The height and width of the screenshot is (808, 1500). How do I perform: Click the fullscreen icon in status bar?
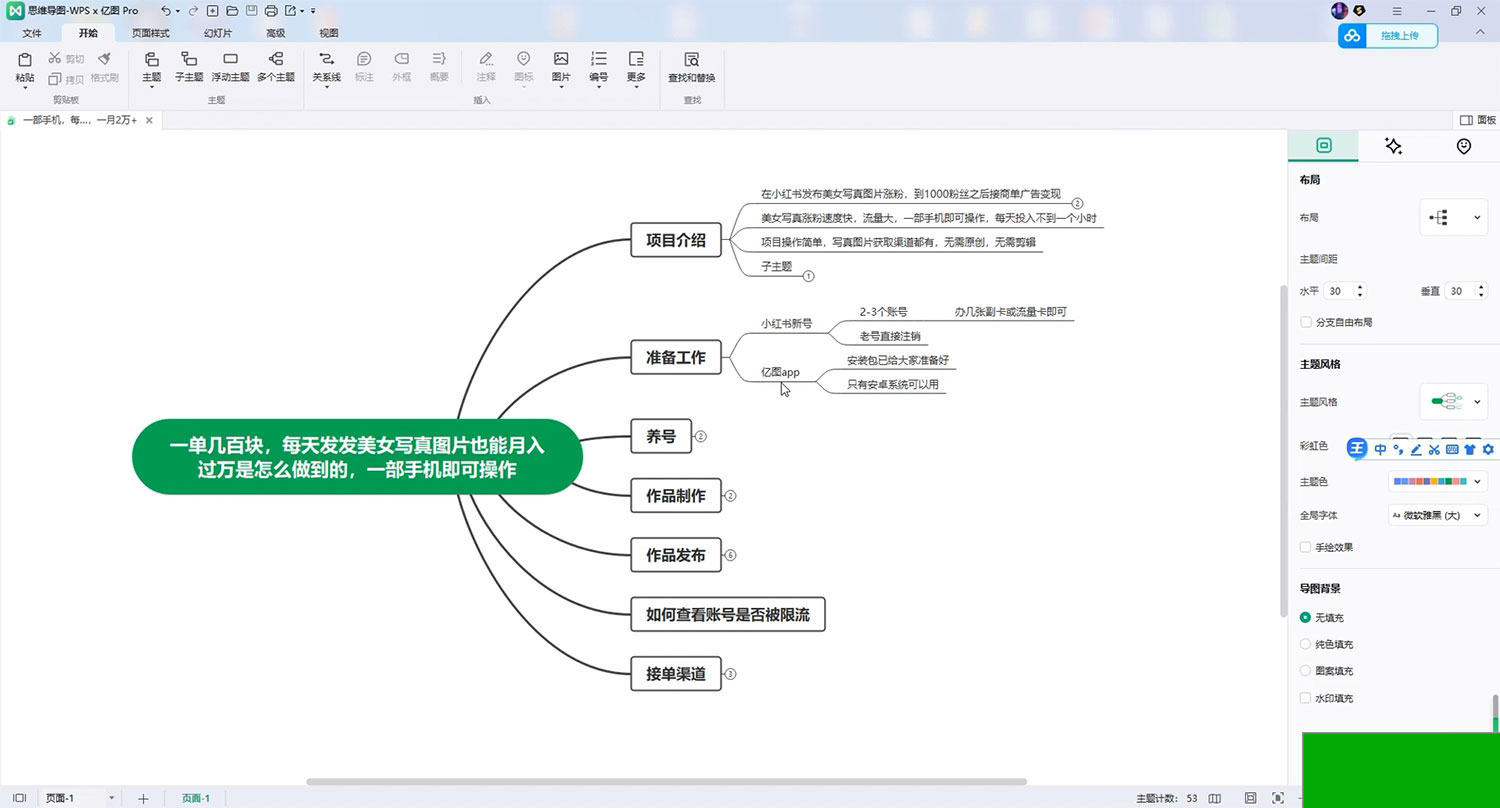(x=1278, y=798)
